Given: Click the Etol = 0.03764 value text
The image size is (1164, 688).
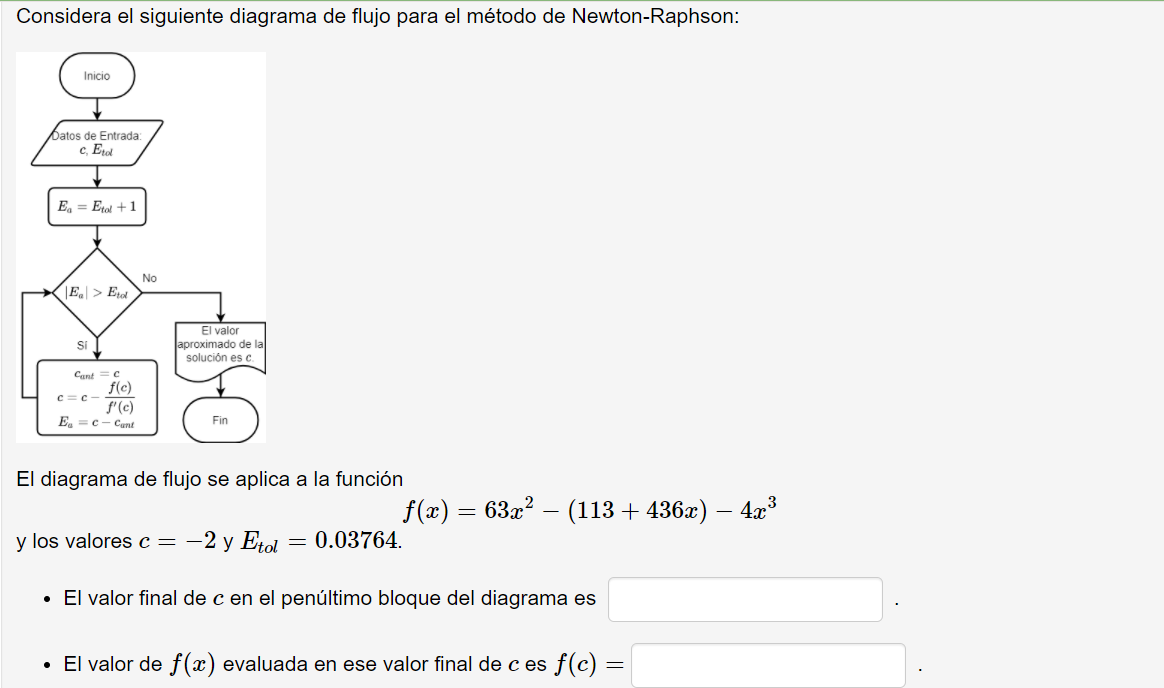Looking at the screenshot, I should point(320,542).
